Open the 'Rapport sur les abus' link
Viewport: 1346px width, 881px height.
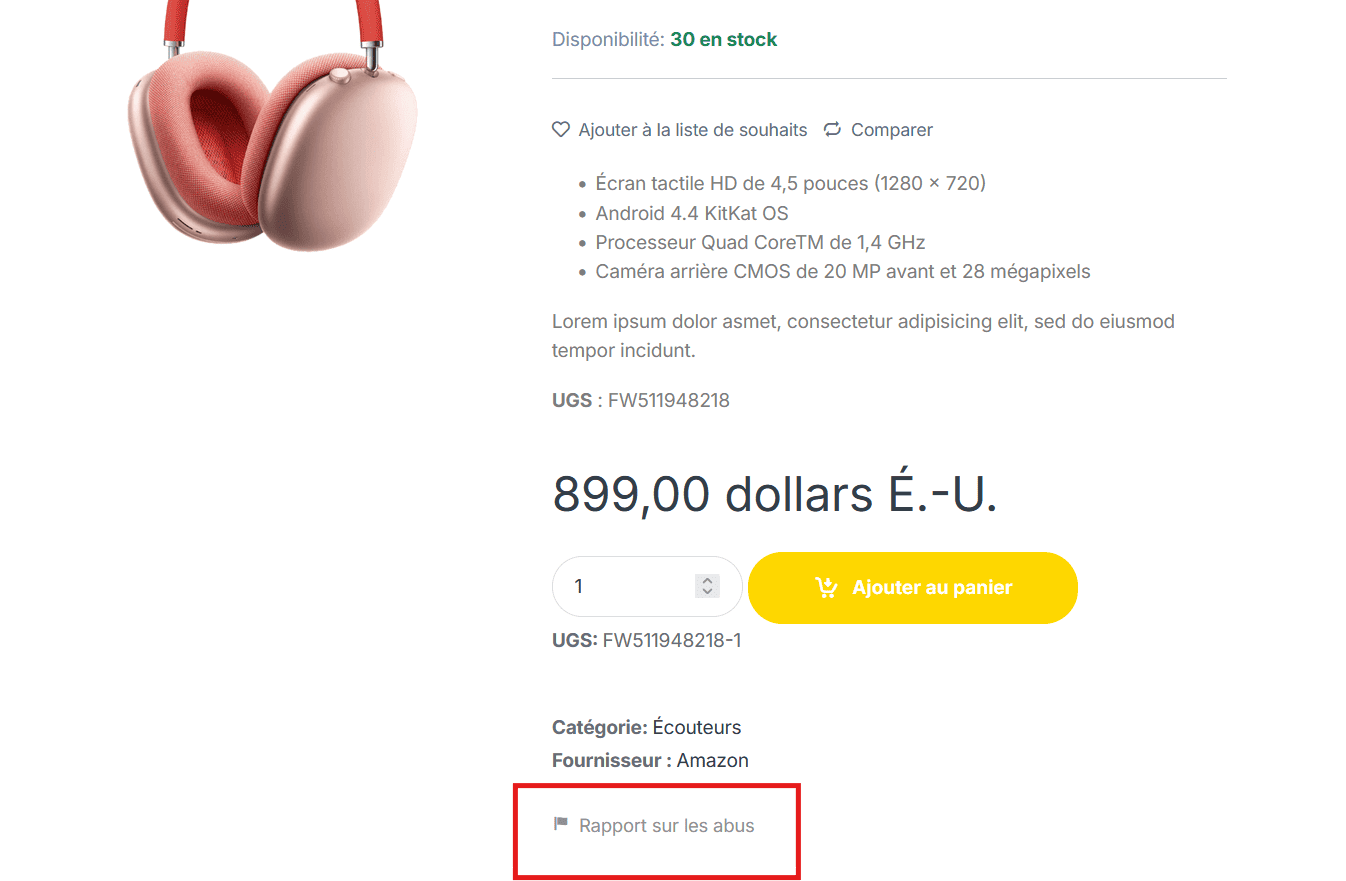(x=667, y=826)
